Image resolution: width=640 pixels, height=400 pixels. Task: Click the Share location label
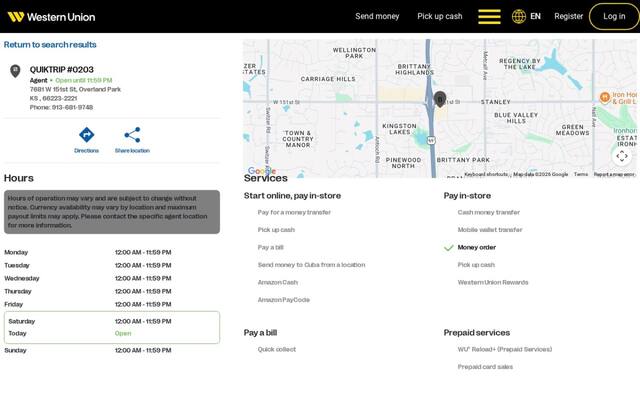(132, 151)
